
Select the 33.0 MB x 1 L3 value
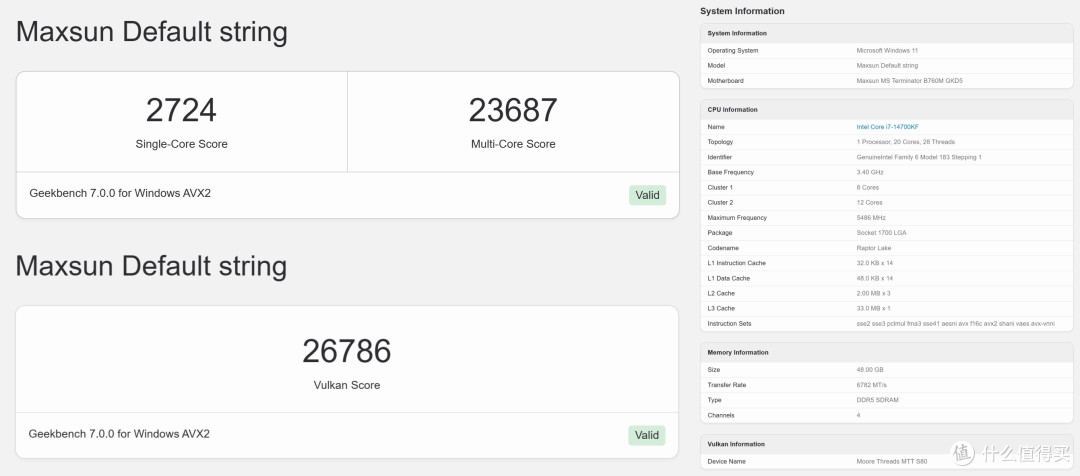pyautogui.click(x=873, y=309)
